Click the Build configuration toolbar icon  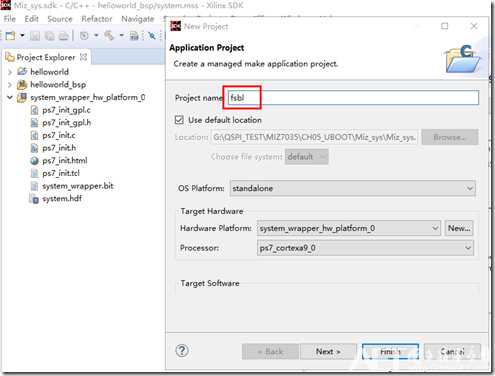pyautogui.click(x=84, y=35)
